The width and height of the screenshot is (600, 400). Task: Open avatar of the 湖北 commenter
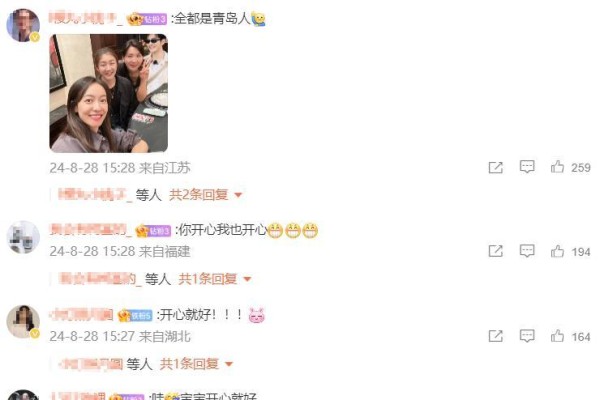[23, 322]
